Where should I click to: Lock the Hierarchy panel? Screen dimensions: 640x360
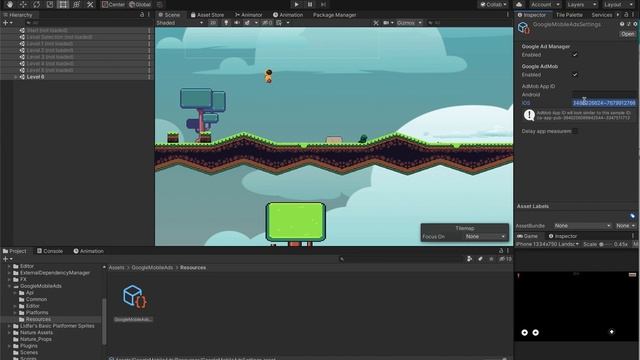(x=142, y=14)
